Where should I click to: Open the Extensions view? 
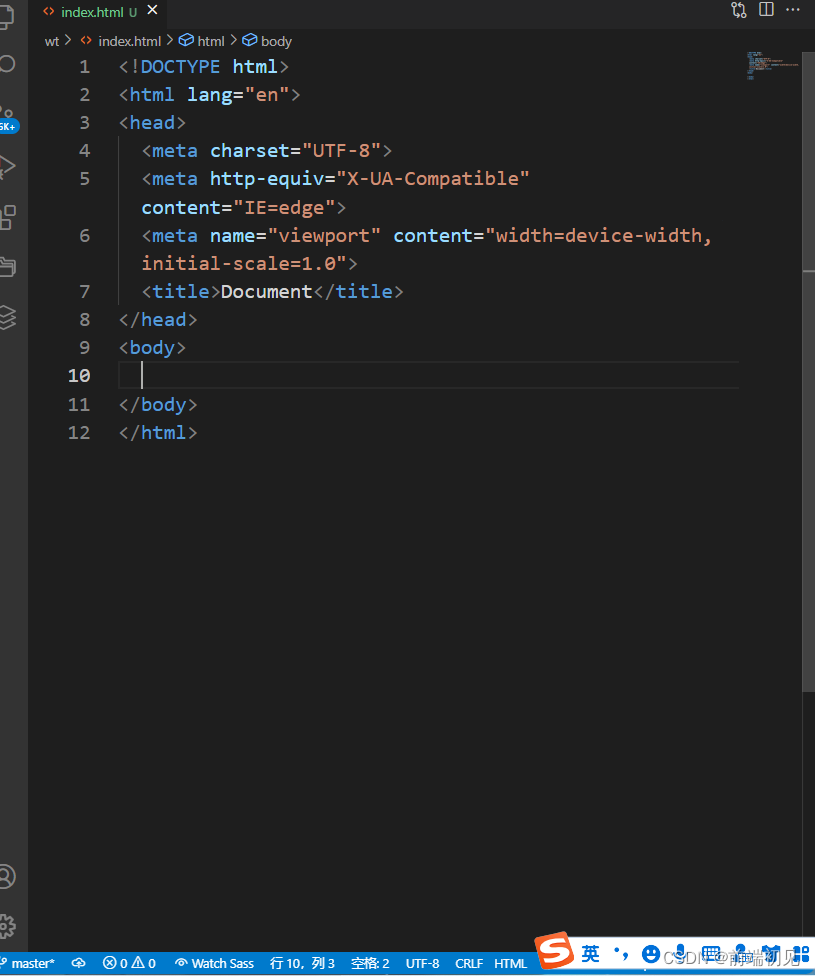(7, 217)
